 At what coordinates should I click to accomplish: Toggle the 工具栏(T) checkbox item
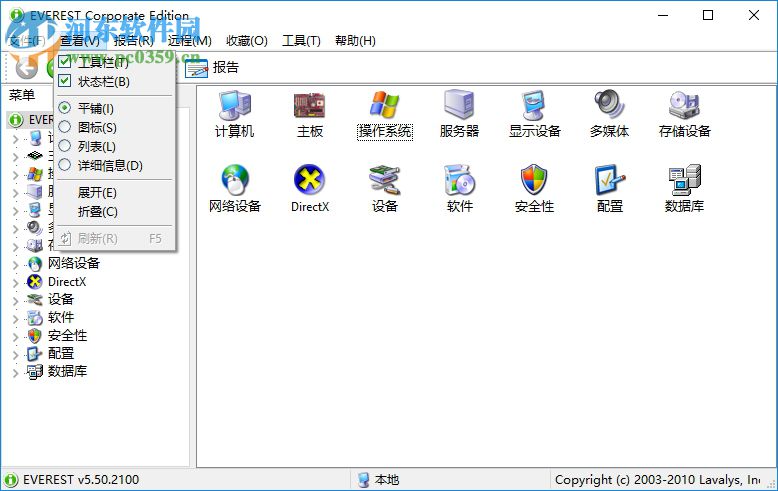pyautogui.click(x=115, y=62)
